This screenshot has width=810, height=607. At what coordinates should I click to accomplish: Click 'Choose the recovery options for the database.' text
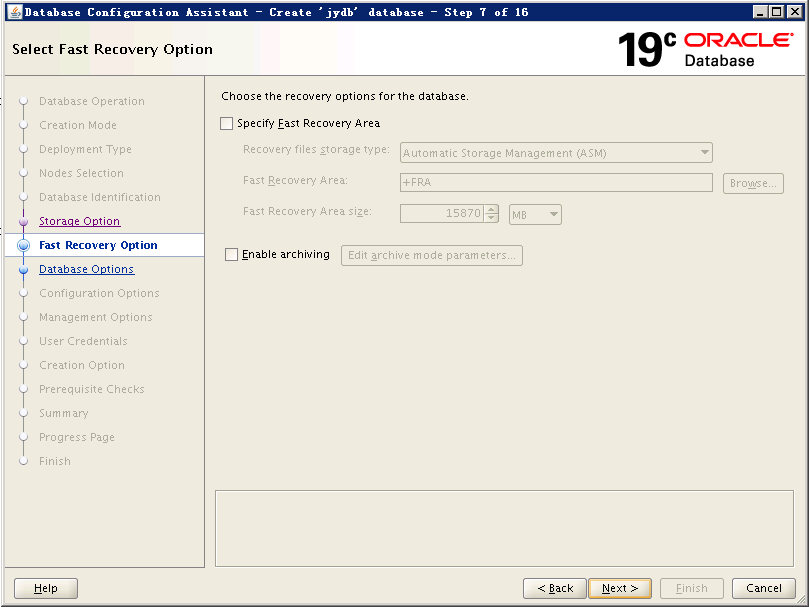[x=345, y=97]
